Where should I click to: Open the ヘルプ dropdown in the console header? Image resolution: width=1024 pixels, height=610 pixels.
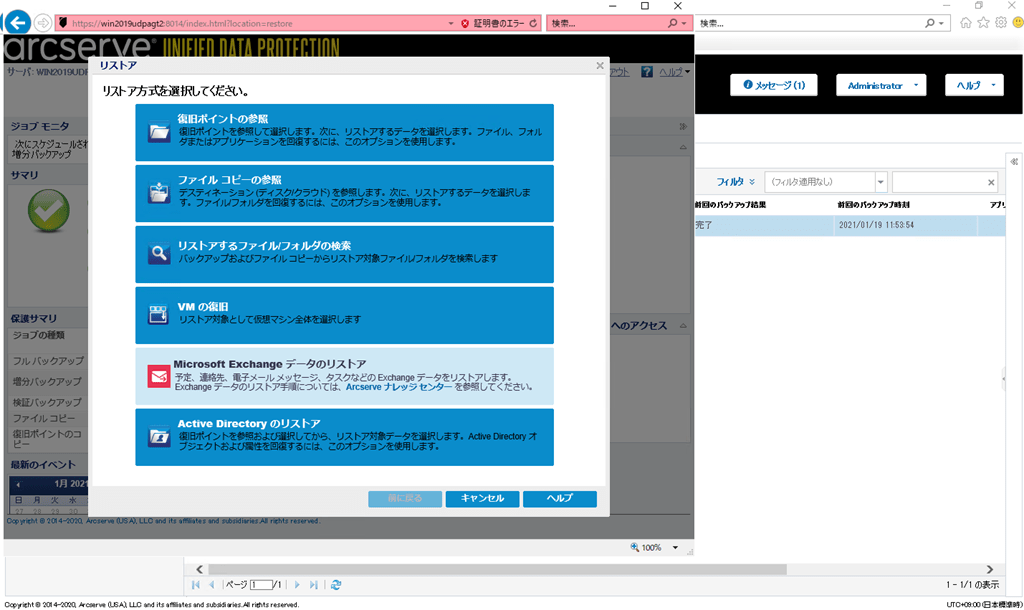[x=974, y=85]
